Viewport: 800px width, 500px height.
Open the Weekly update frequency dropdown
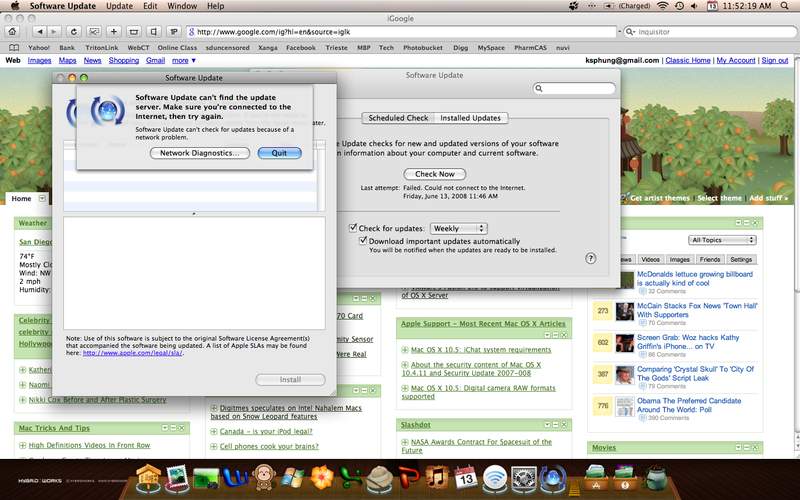tap(458, 228)
